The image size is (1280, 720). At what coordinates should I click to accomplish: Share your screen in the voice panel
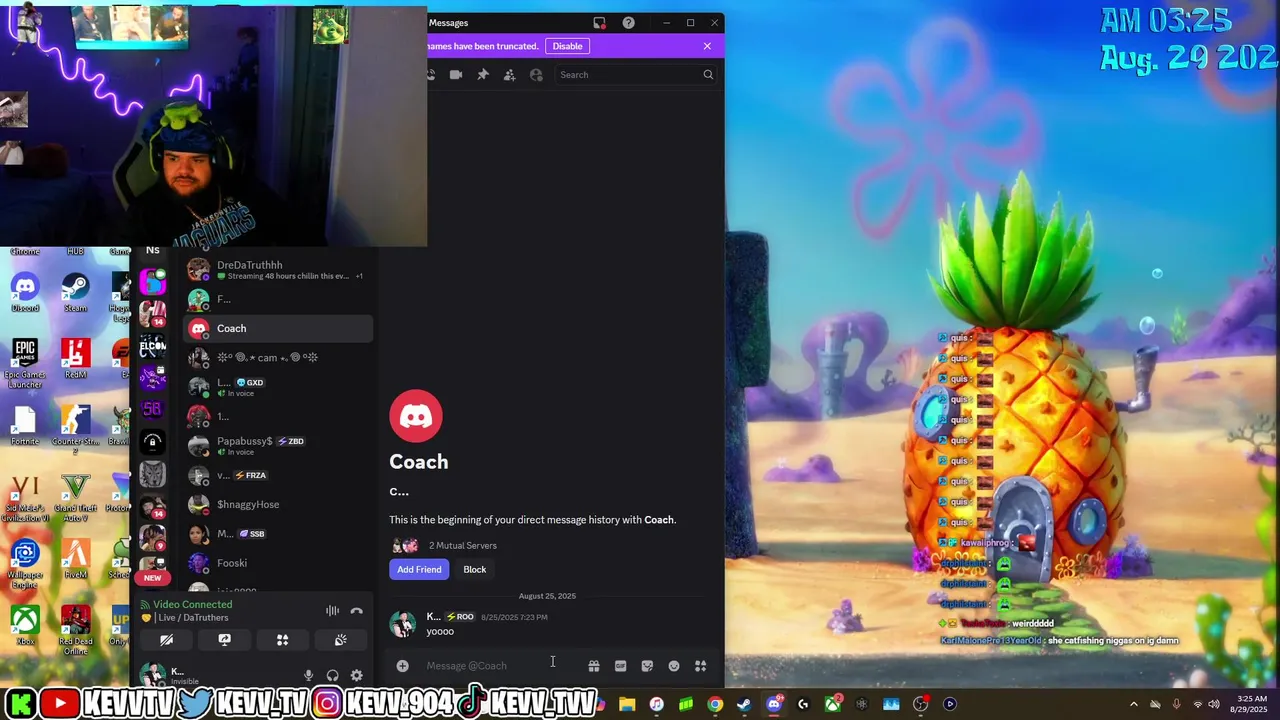[x=224, y=640]
